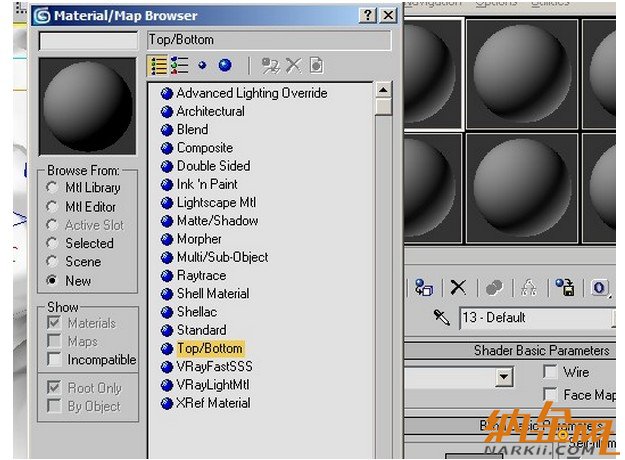This screenshot has height=460, width=625.
Task: Select XRef Material entry
Action: [x=213, y=403]
